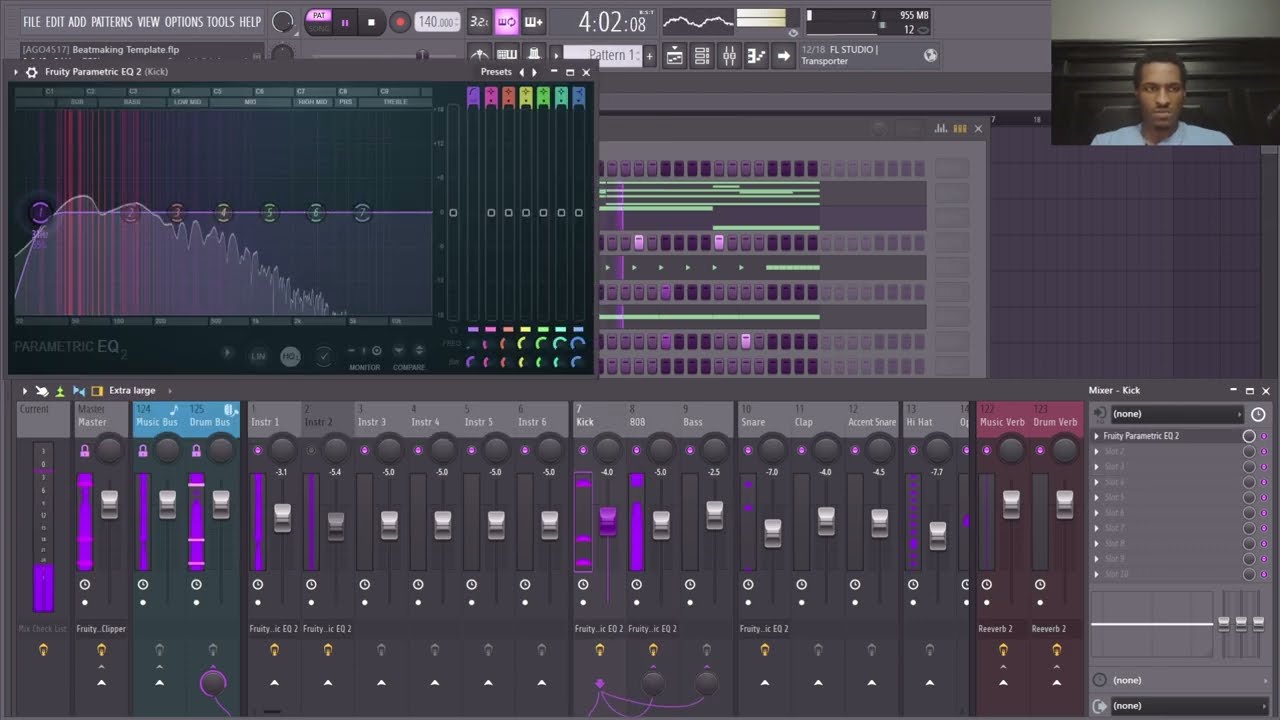Open the PATTERNS menu
This screenshot has width=1280, height=720.
point(111,22)
